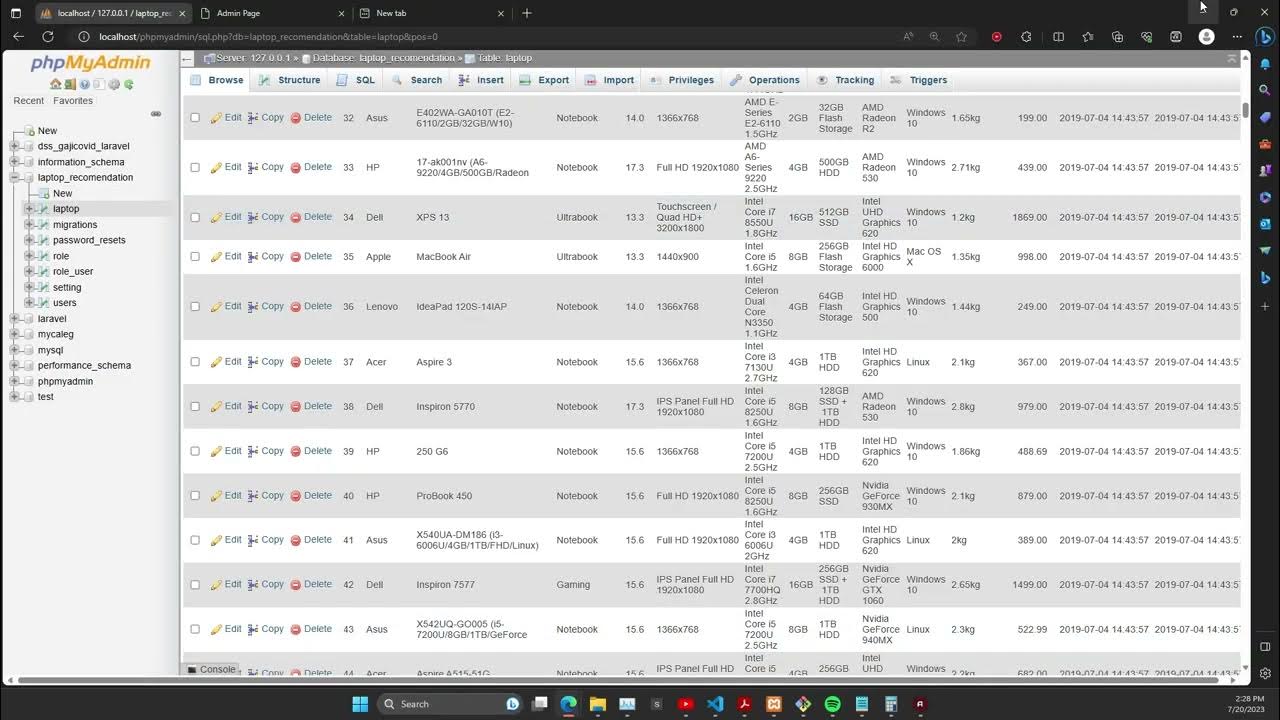Open File Explorer from taskbar

597,704
